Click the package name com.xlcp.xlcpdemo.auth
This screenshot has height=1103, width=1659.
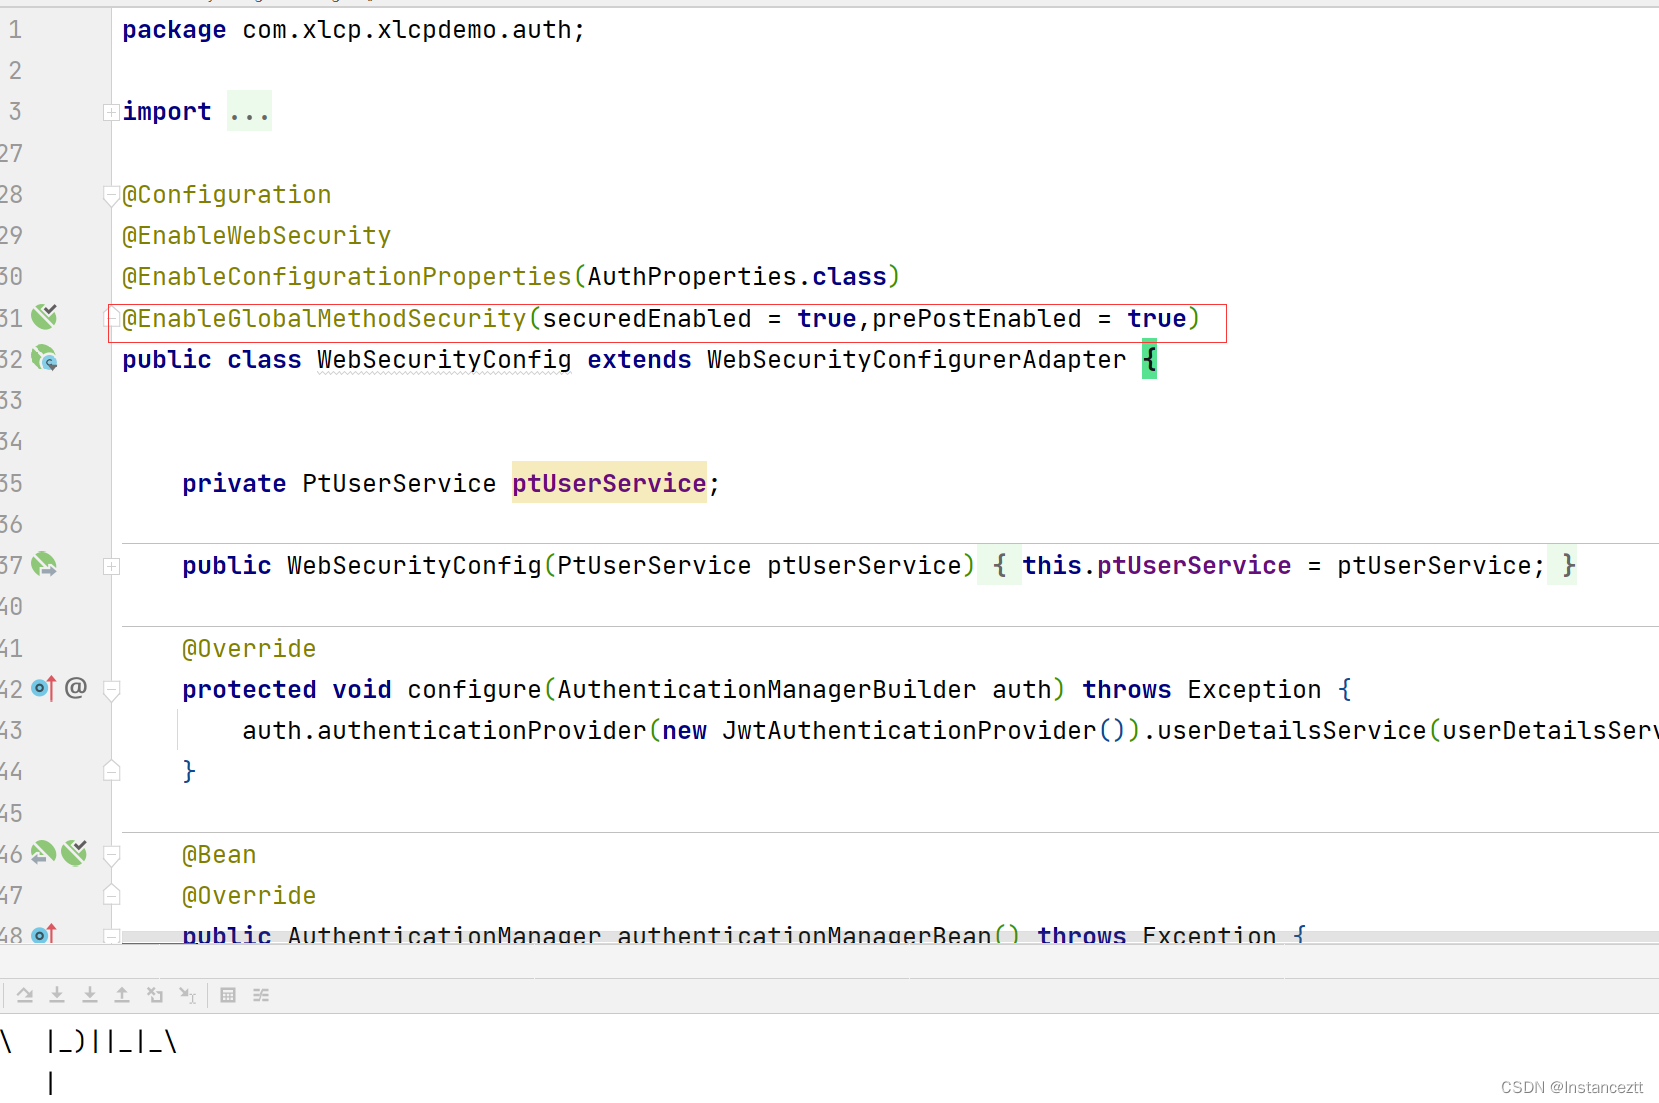[406, 30]
